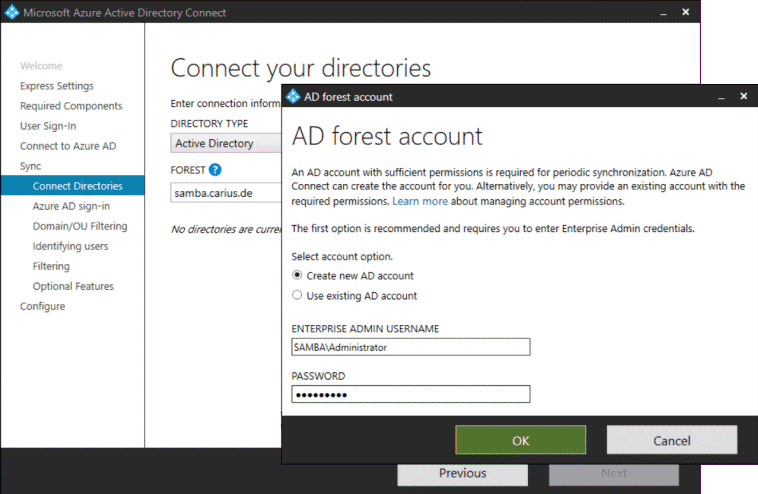The height and width of the screenshot is (494, 758).
Task: Open Filtering step in sidebar
Action: pyautogui.click(x=51, y=266)
